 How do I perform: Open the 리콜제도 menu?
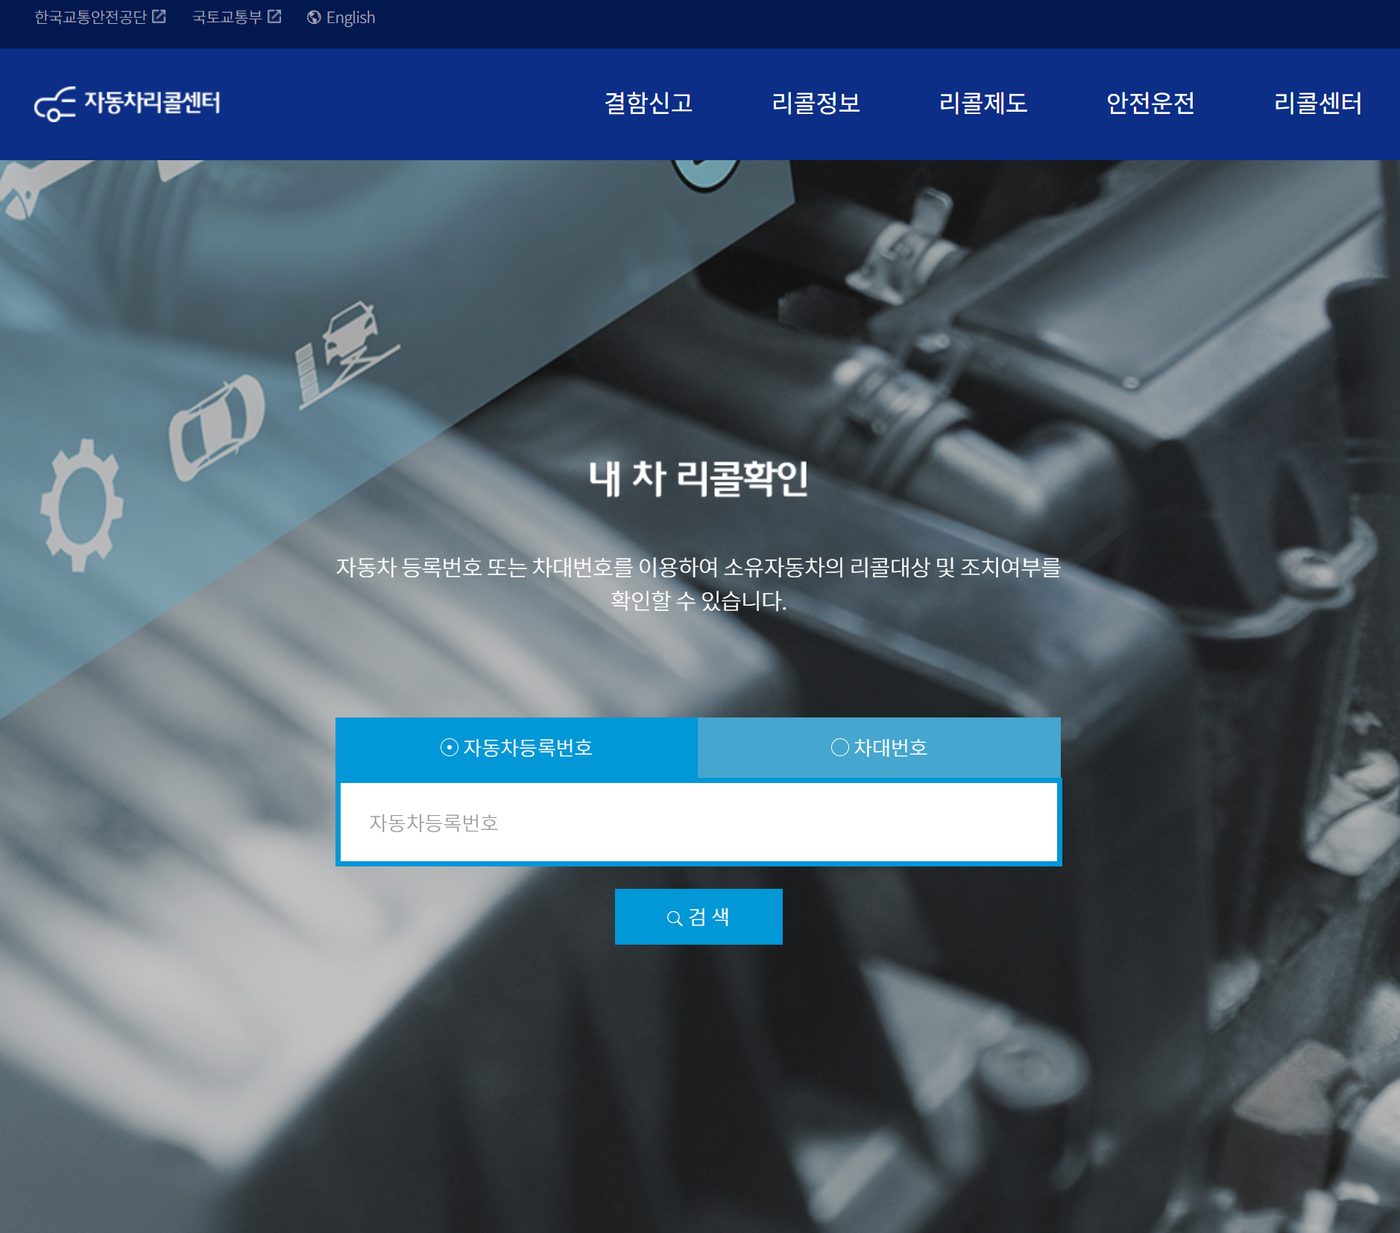tap(983, 103)
